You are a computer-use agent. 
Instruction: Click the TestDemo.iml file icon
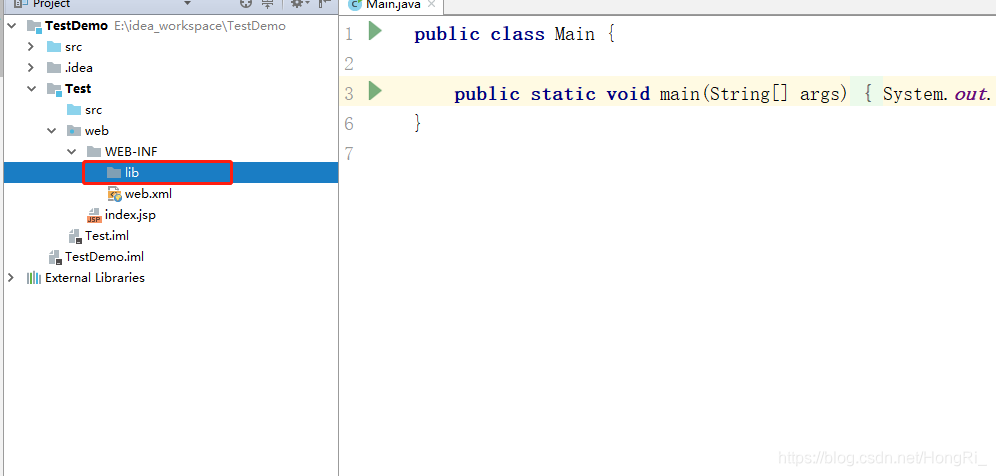point(55,257)
